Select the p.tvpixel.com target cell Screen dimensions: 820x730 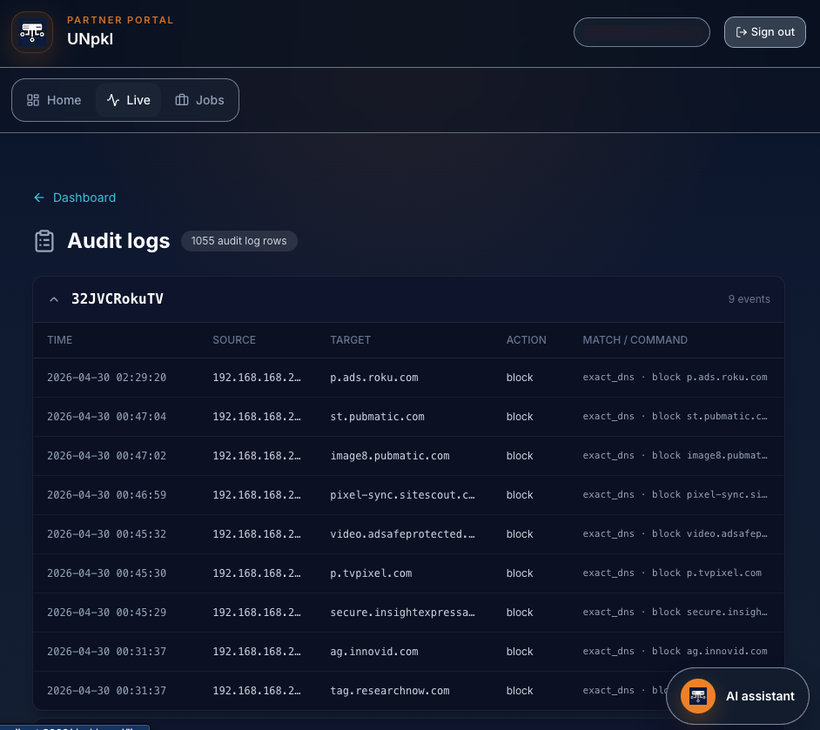click(x=371, y=573)
